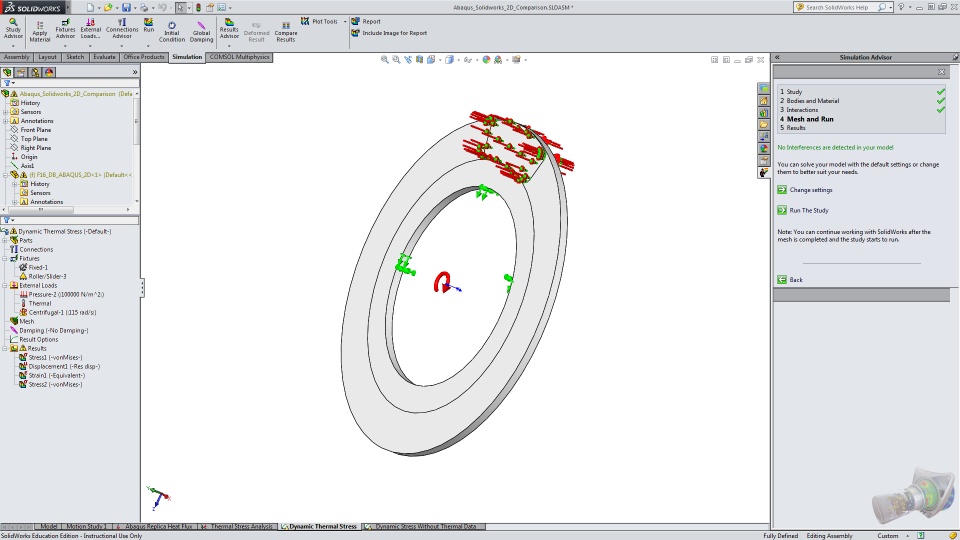This screenshot has height=540, width=960.
Task: Open the Plot Tools dropdown
Action: [x=345, y=21]
